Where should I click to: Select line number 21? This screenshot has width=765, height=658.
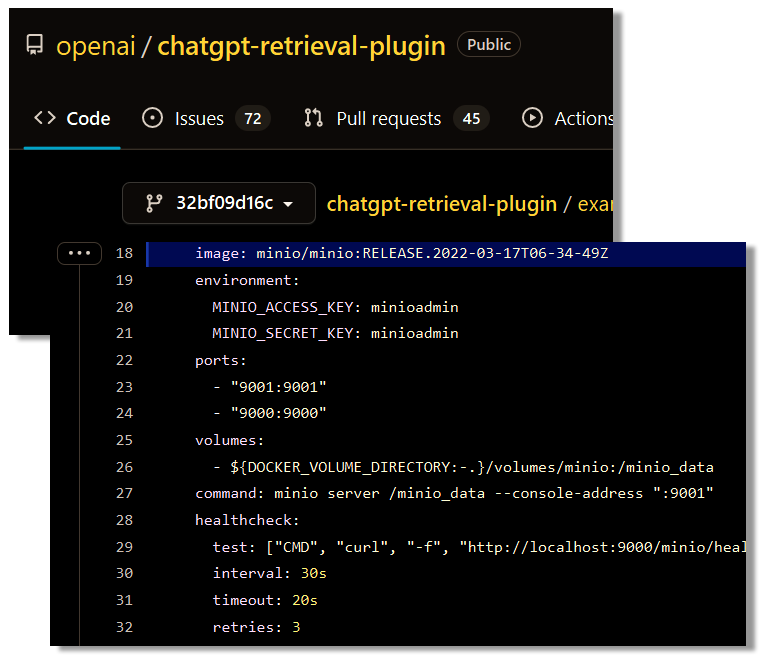(x=124, y=333)
